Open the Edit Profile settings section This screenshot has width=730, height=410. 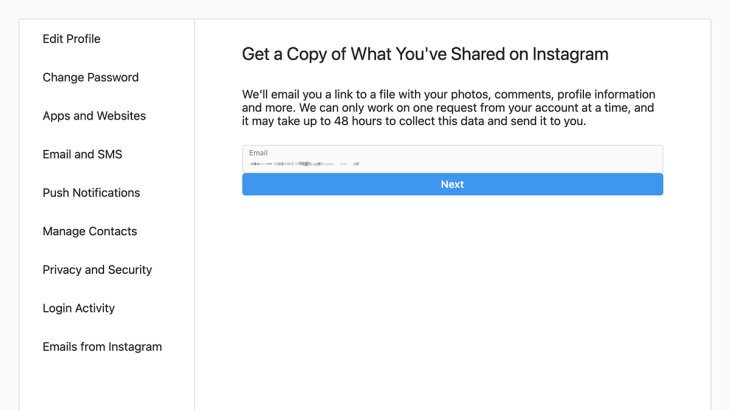(71, 39)
